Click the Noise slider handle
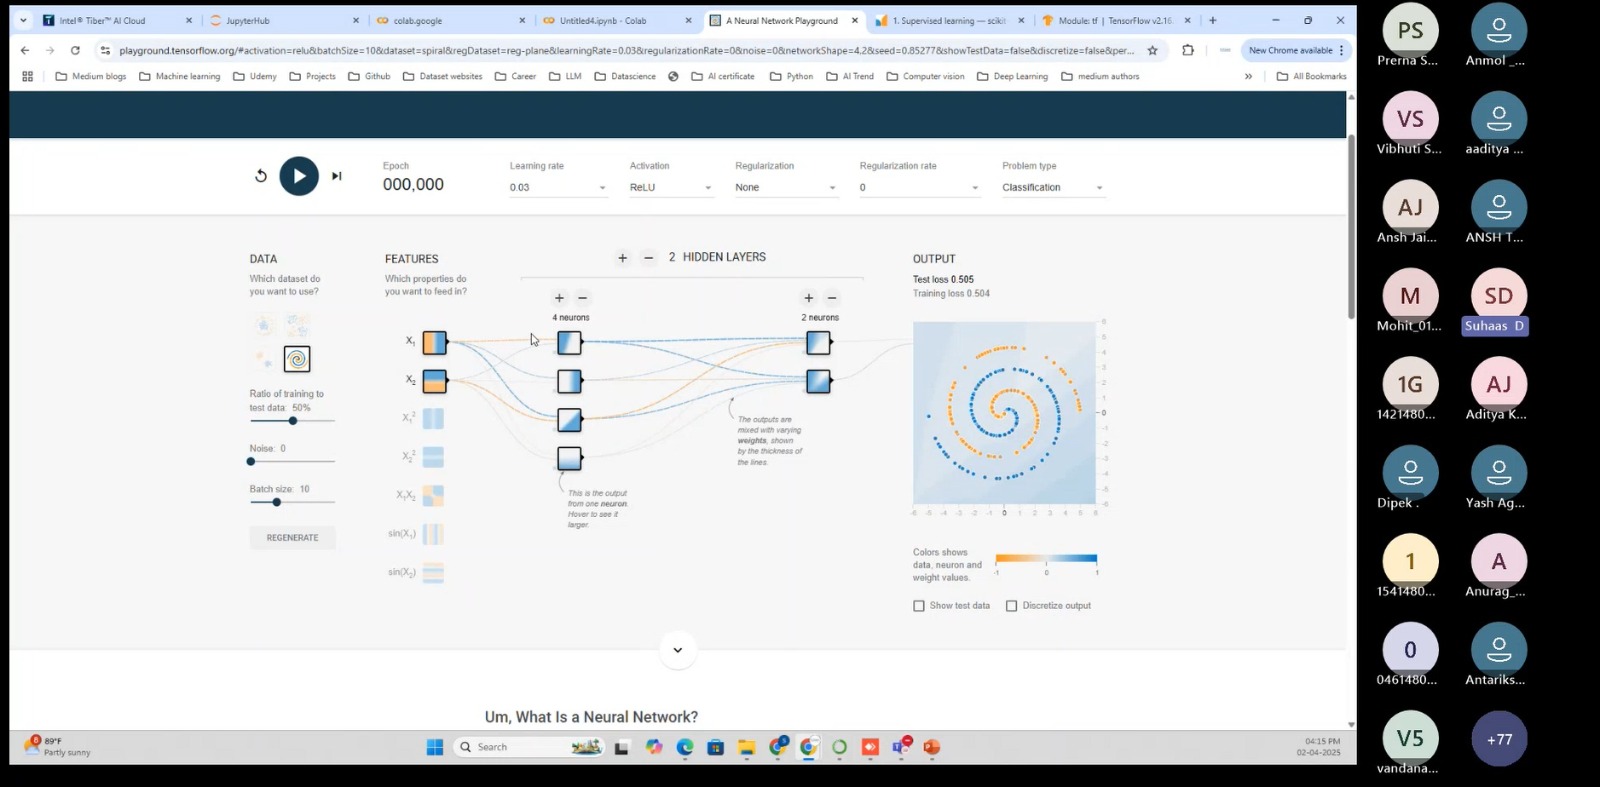 tap(251, 462)
